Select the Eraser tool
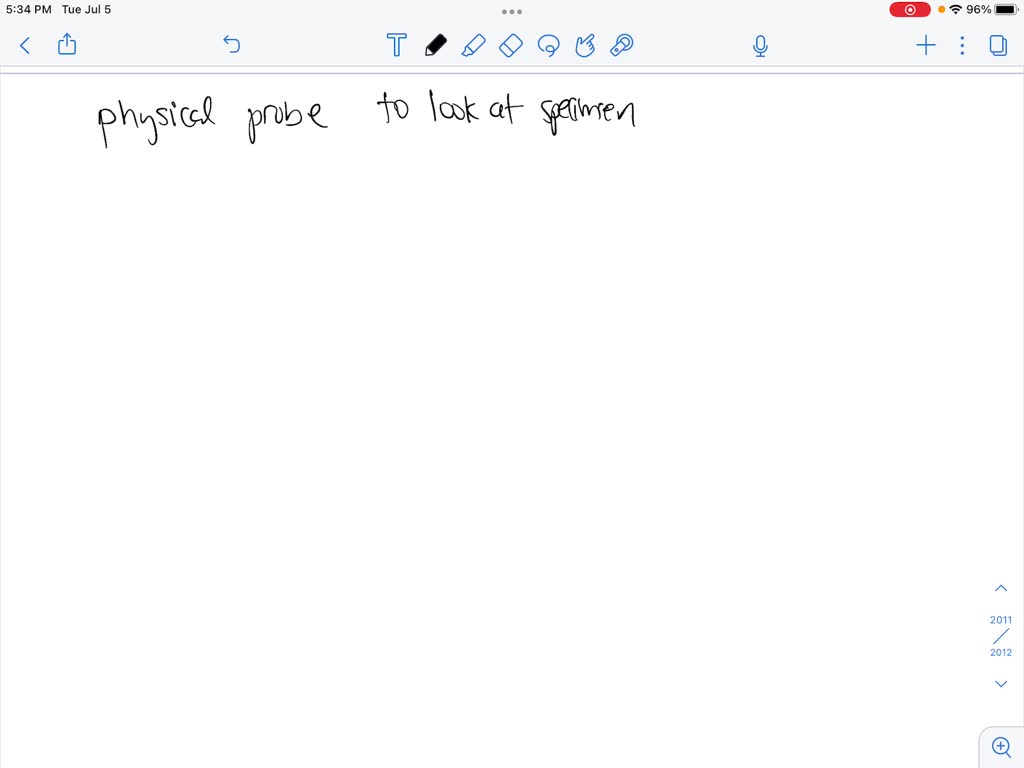 pos(511,45)
